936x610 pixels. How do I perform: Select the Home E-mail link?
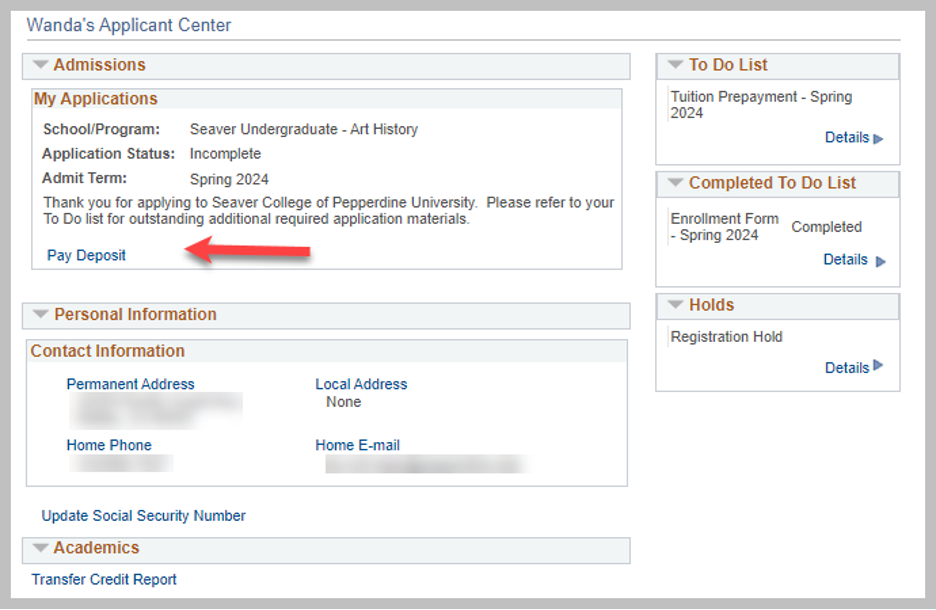coord(357,445)
